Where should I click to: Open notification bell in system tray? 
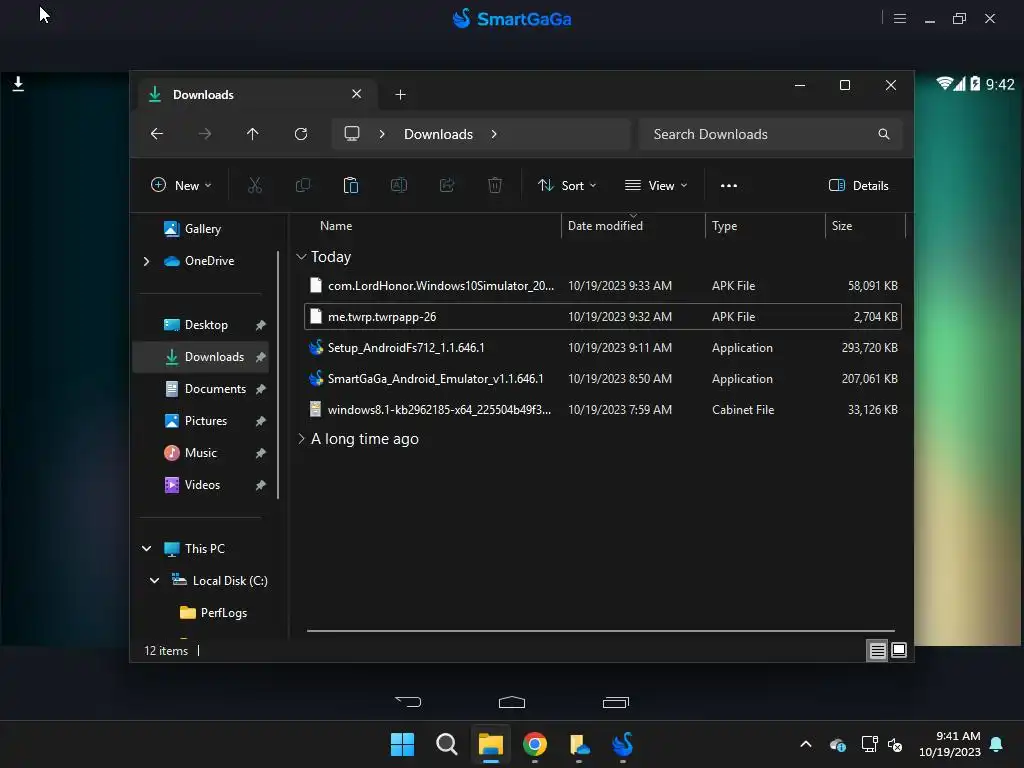point(997,744)
